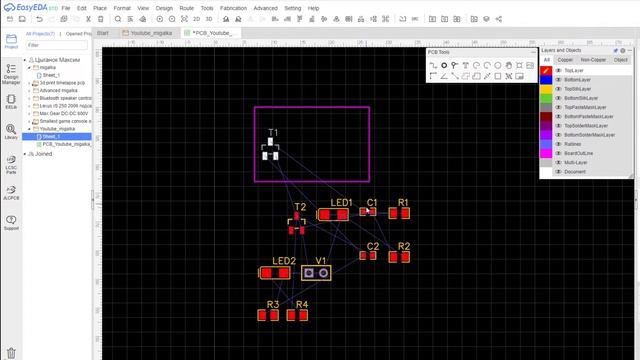The height and width of the screenshot is (360, 640).
Task: Open the JLCPCB sidebar panel
Action: click(x=11, y=193)
